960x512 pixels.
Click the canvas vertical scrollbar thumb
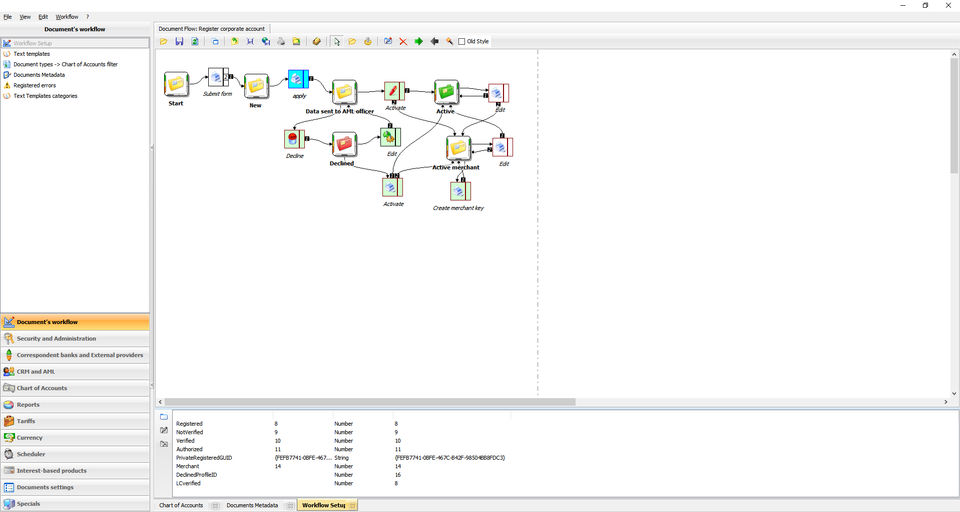(x=954, y=116)
